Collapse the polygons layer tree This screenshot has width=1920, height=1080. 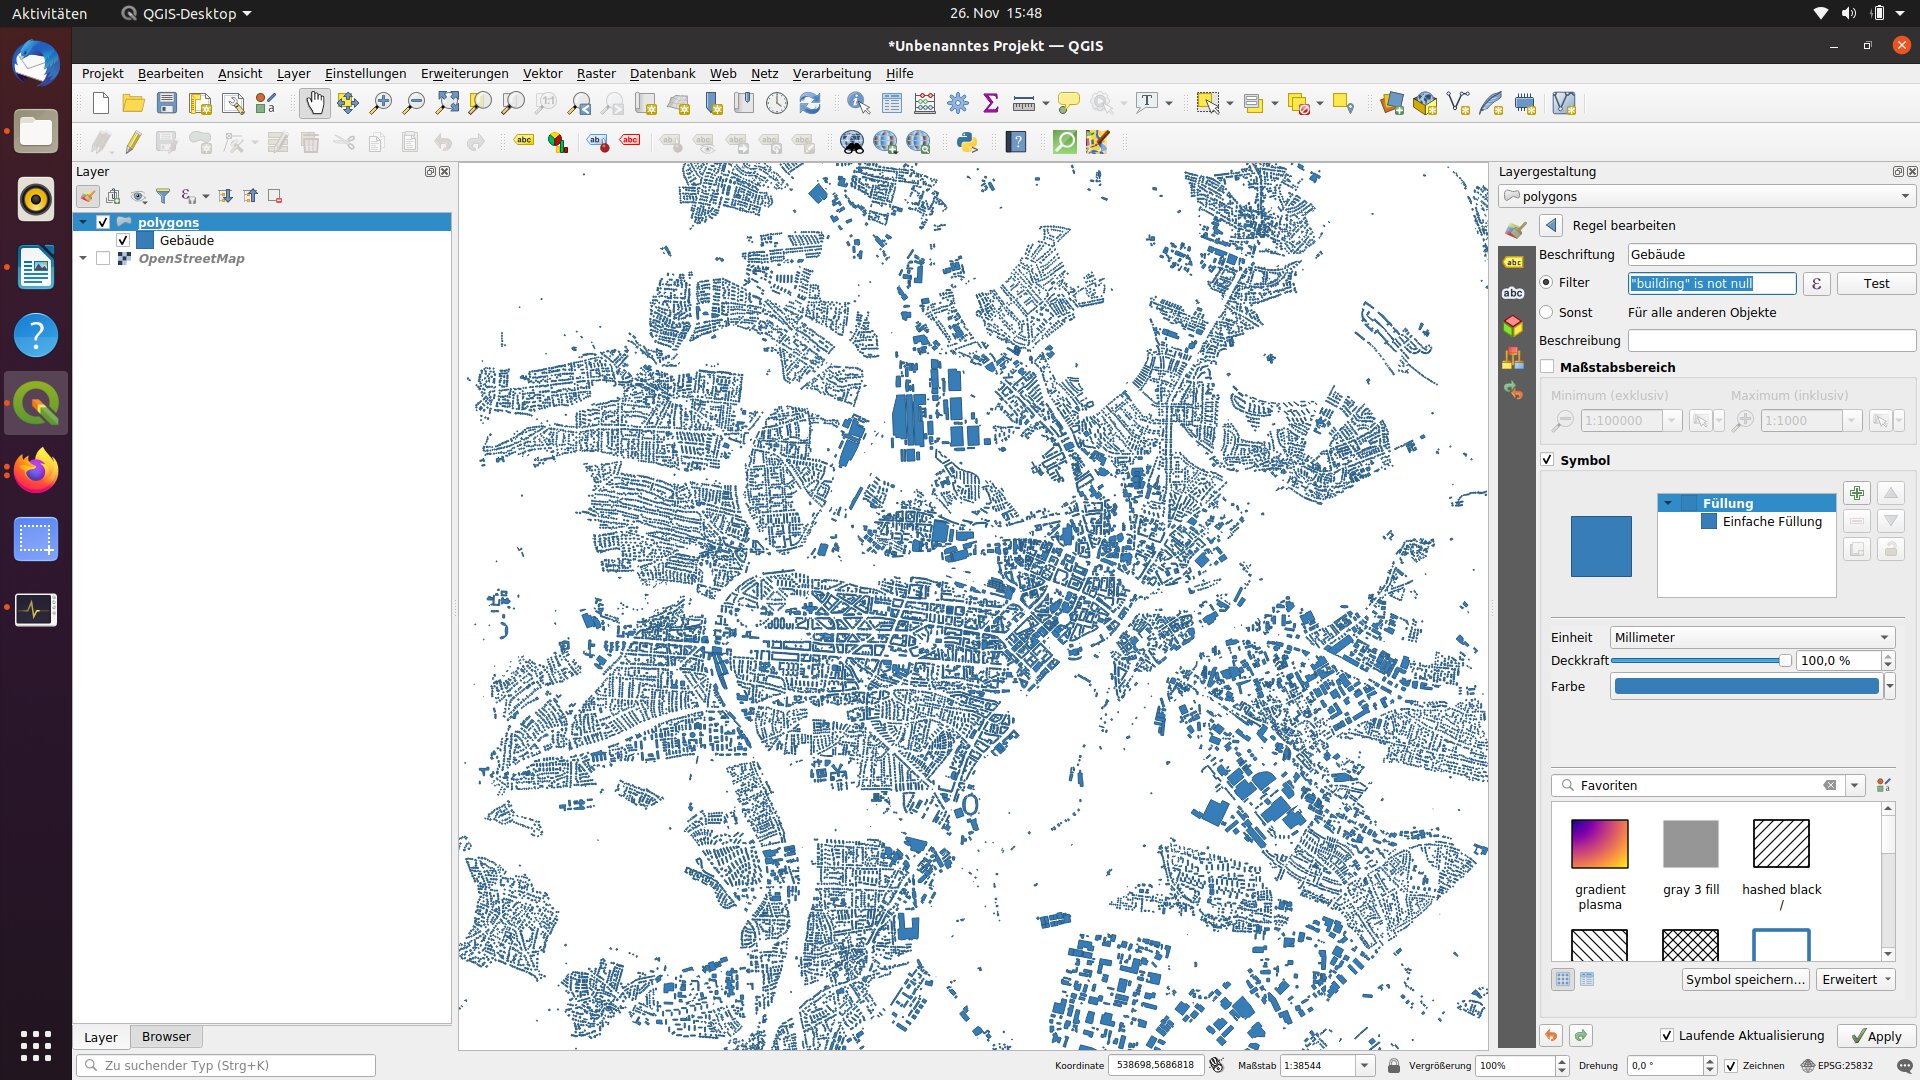[x=83, y=222]
